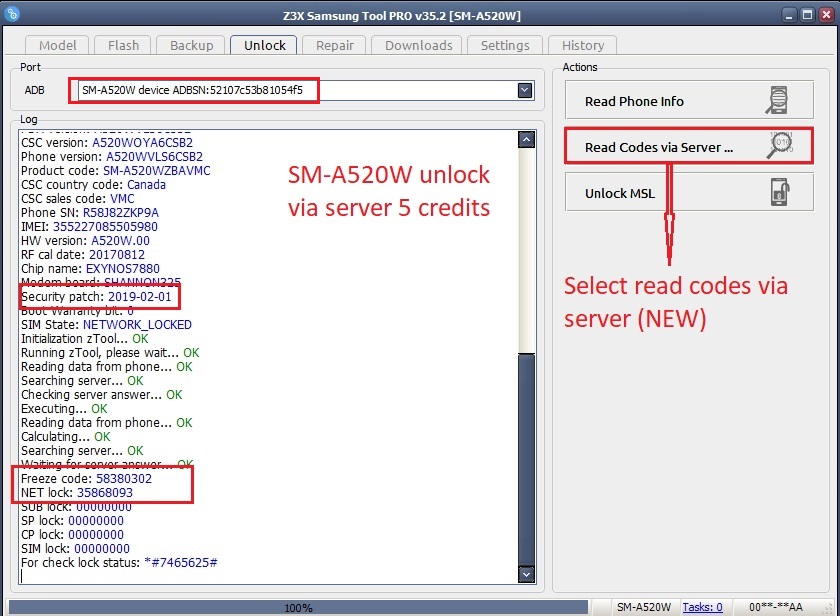Switch to the Settings tab
840x616 pixels.
click(x=505, y=45)
